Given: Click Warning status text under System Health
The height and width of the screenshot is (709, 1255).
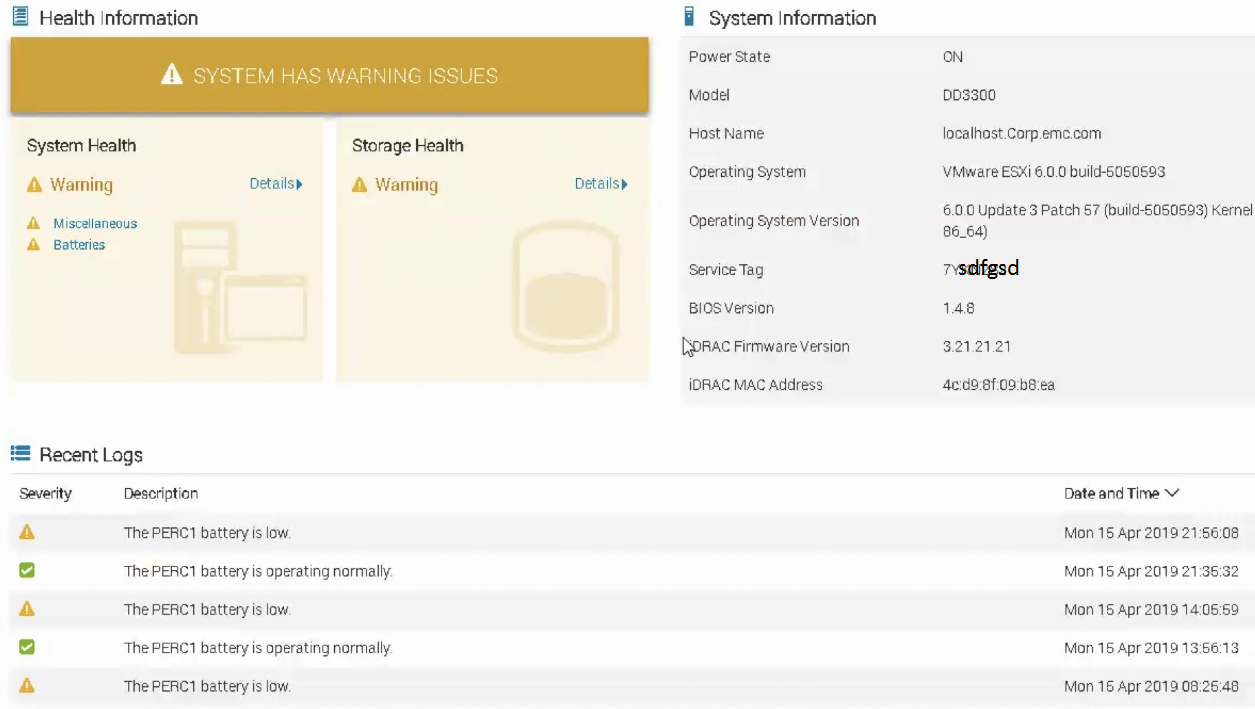Looking at the screenshot, I should [81, 185].
